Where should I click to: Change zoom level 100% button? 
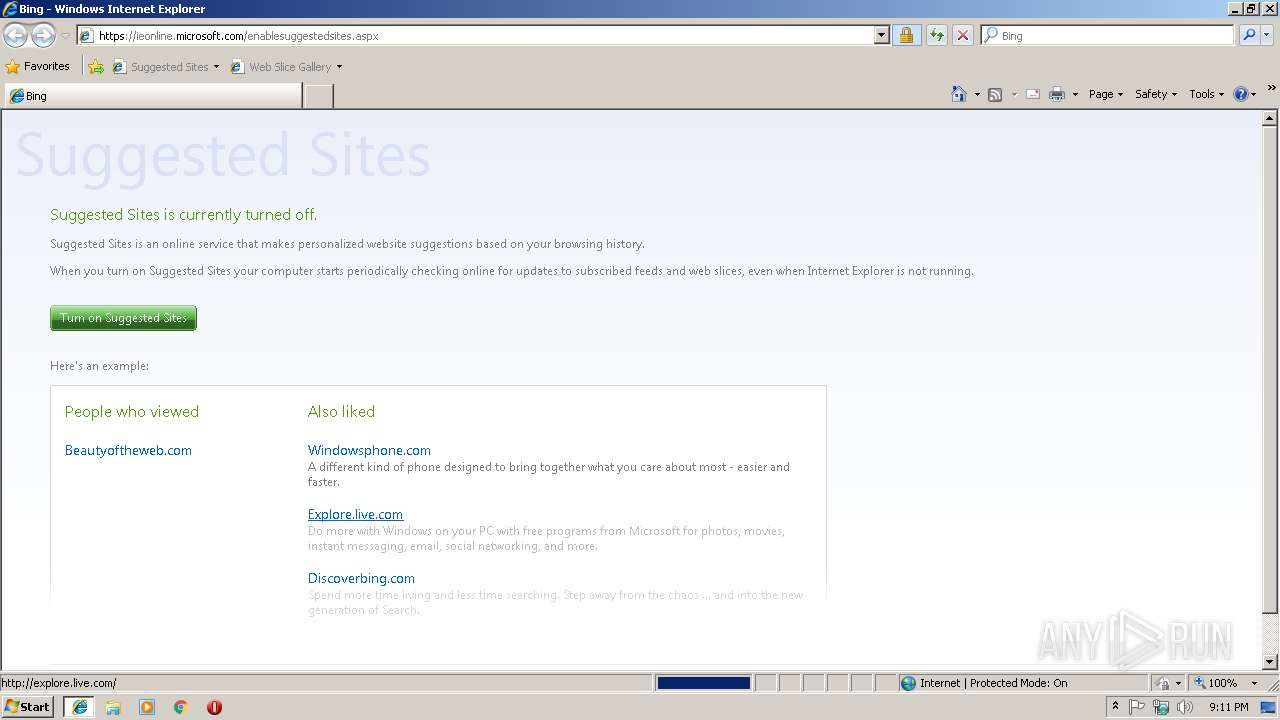[1214, 683]
